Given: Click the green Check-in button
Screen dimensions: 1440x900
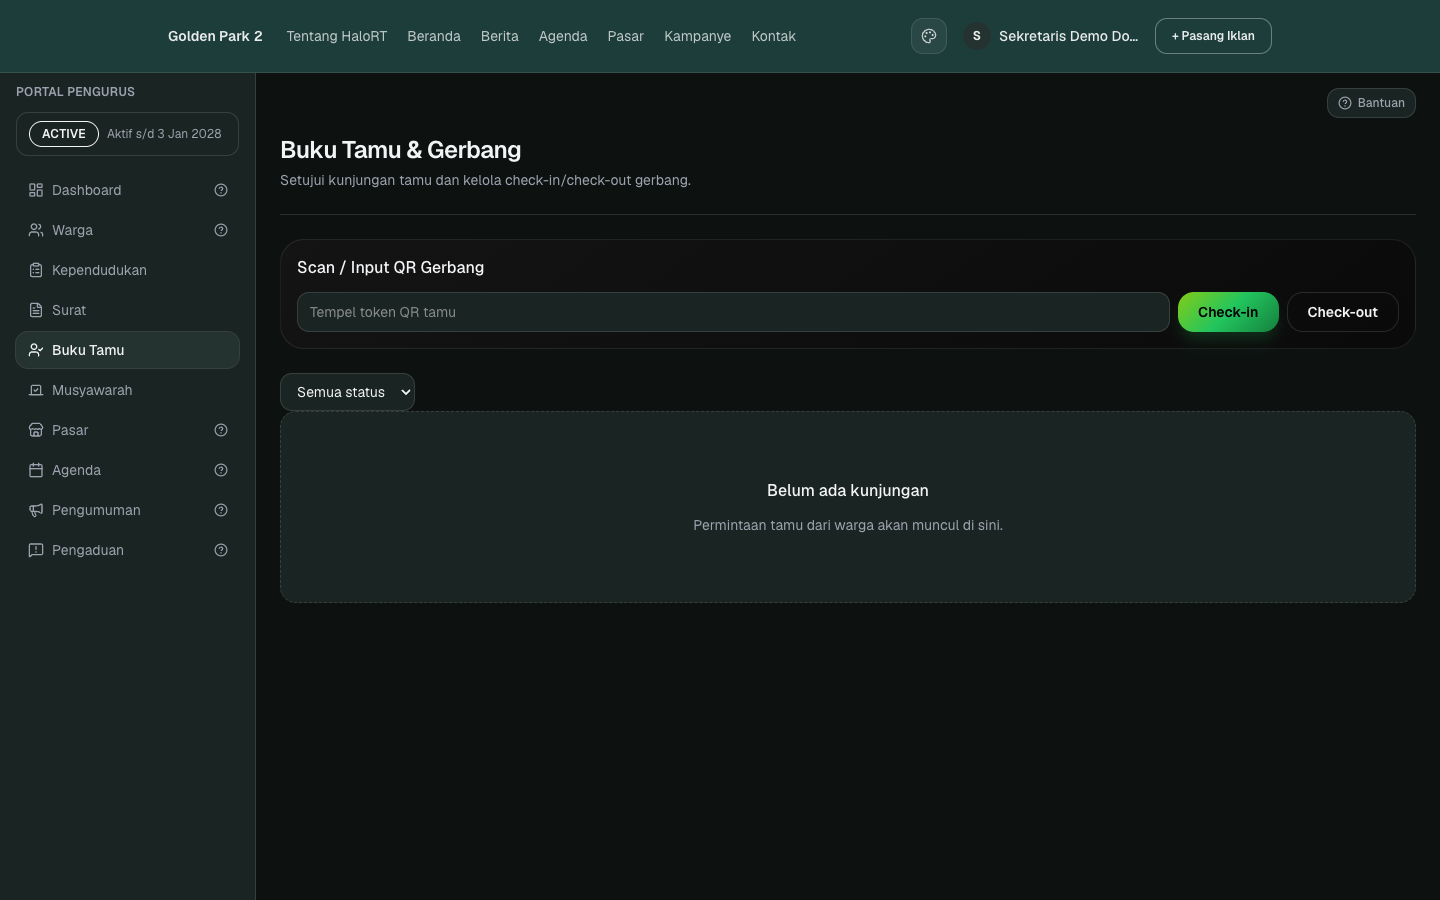Looking at the screenshot, I should (x=1228, y=312).
